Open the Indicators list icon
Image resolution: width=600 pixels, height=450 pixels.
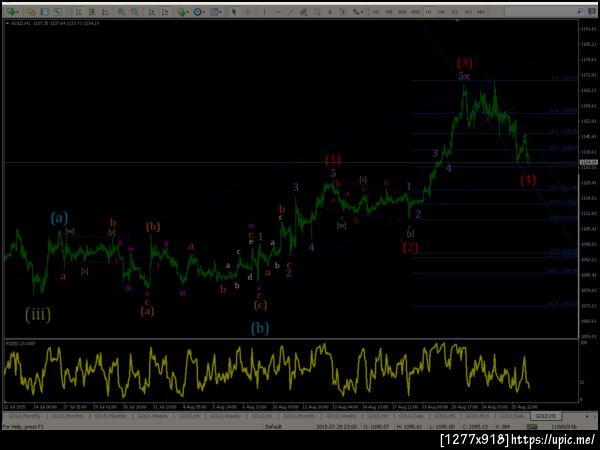[x=181, y=12]
